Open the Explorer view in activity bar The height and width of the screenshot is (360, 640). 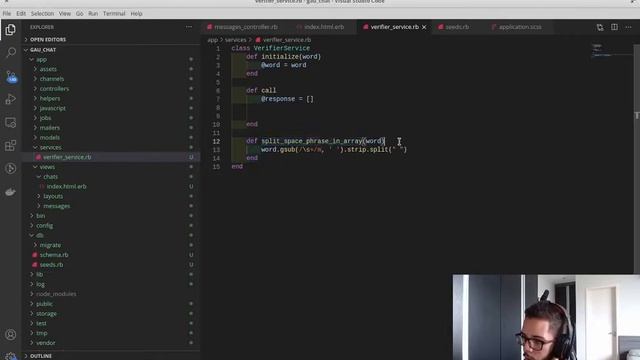coord(11,29)
